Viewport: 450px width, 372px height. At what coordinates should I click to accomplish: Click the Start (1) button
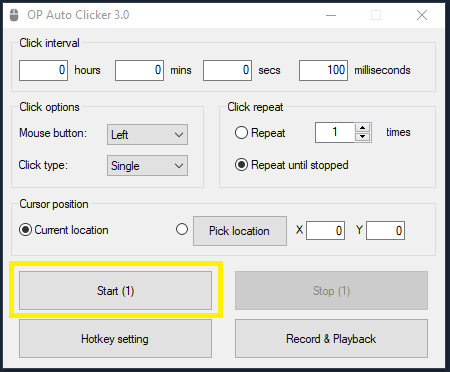point(115,291)
